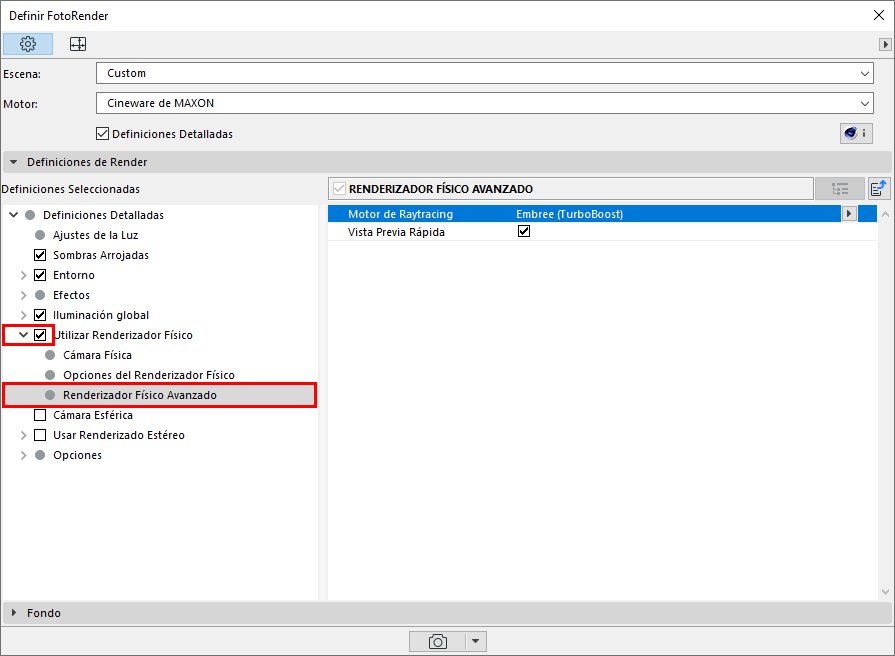Viewport: 895px width, 656px height.
Task: Click the small arrow at the right of the tab bar
Action: tap(885, 44)
